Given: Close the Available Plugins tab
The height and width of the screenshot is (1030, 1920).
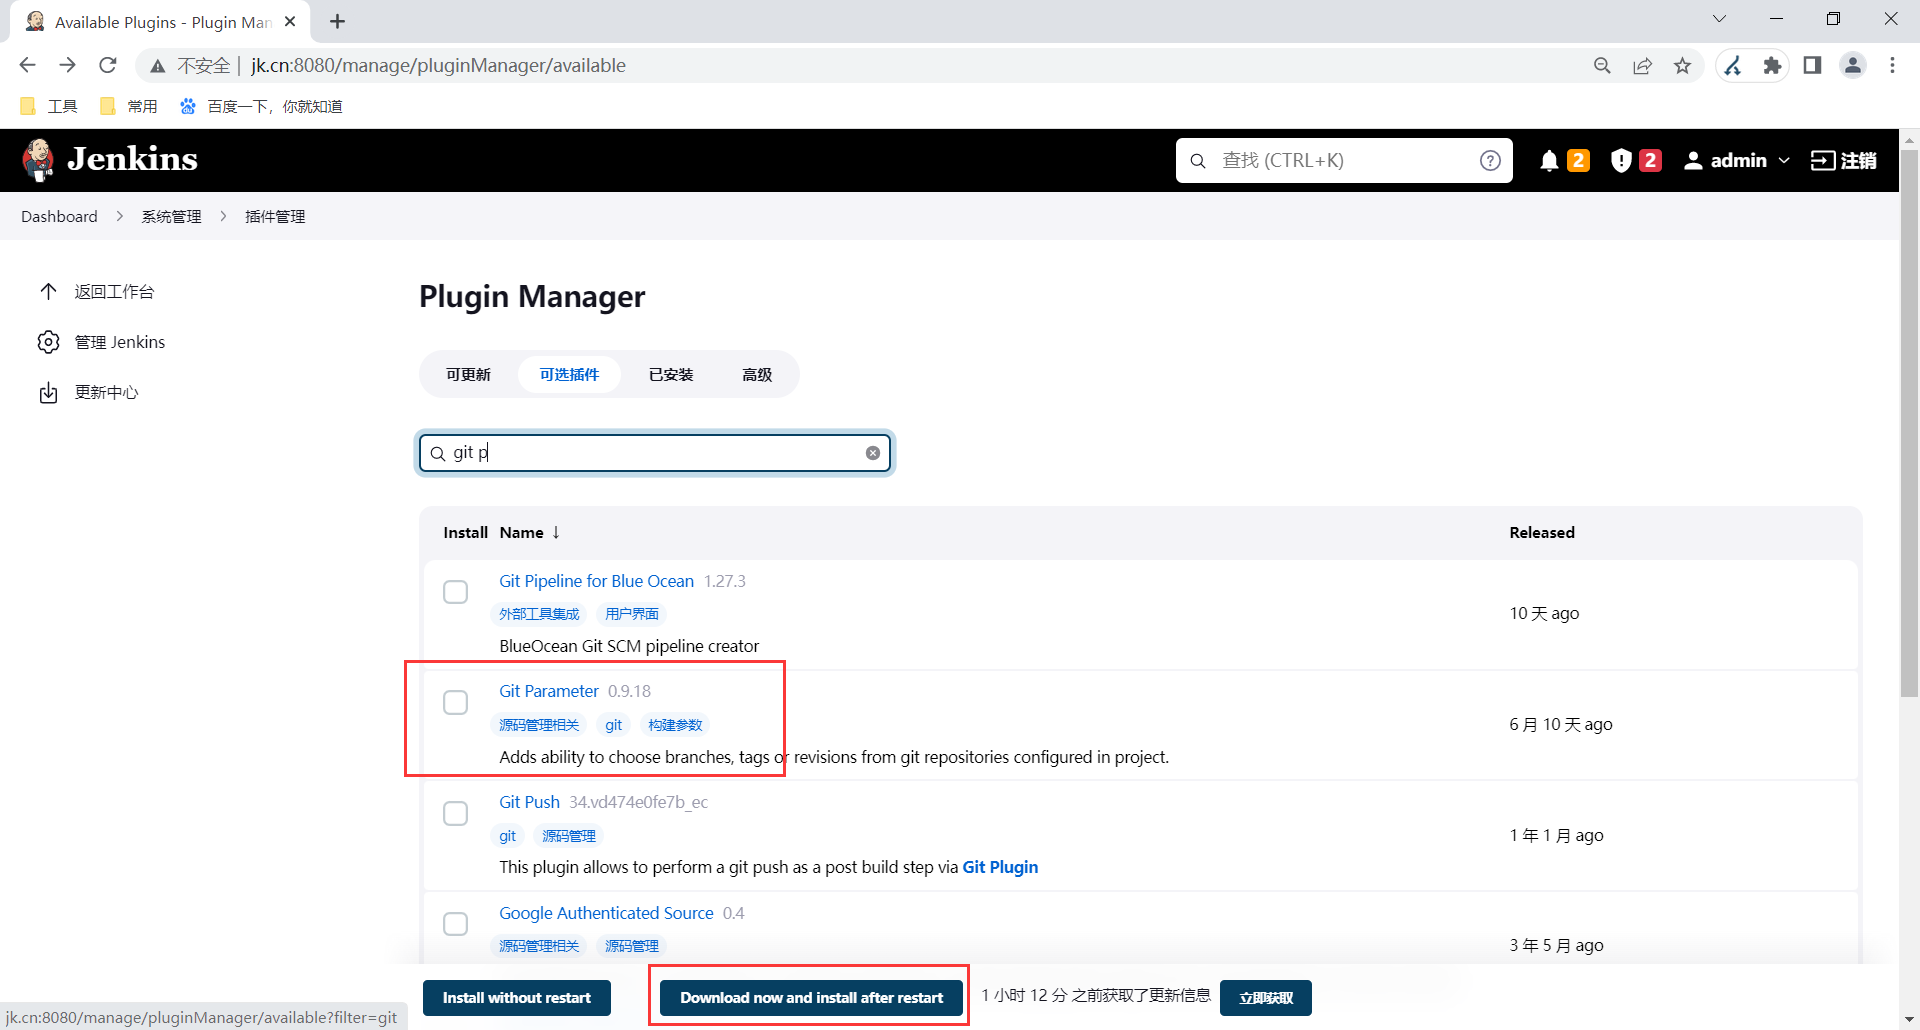Looking at the screenshot, I should (290, 21).
